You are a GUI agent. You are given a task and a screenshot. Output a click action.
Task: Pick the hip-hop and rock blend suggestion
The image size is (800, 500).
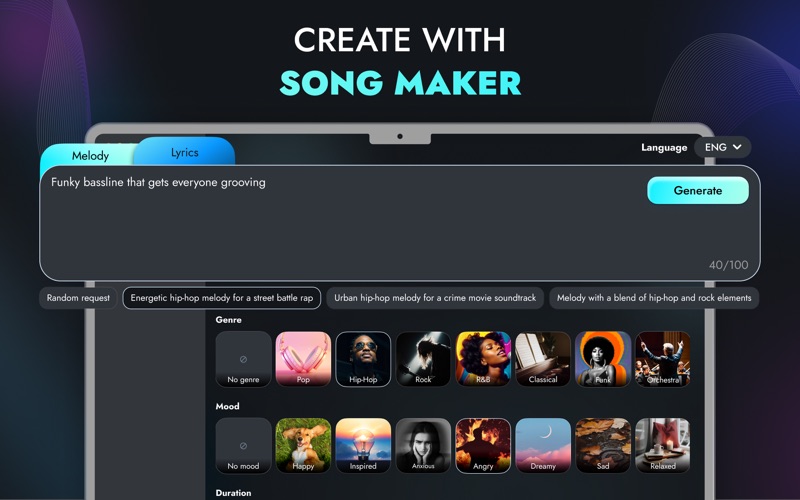[654, 298]
